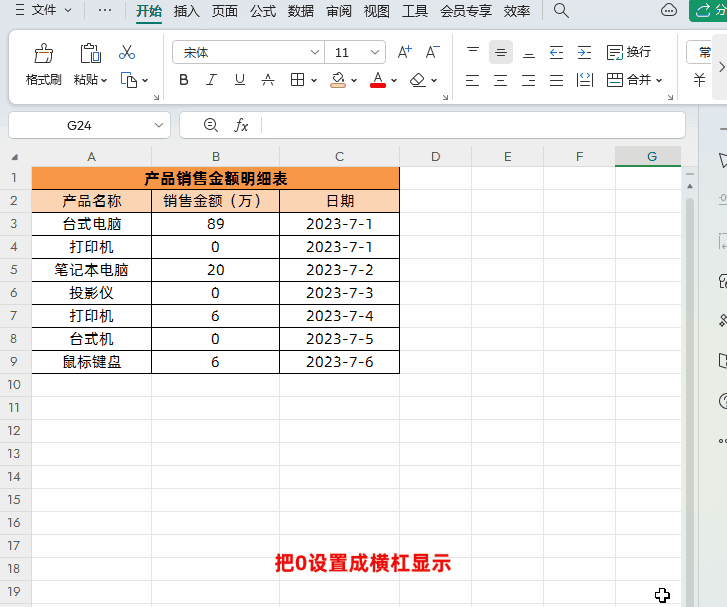
Task: Center text horizontally
Action: click(x=501, y=80)
